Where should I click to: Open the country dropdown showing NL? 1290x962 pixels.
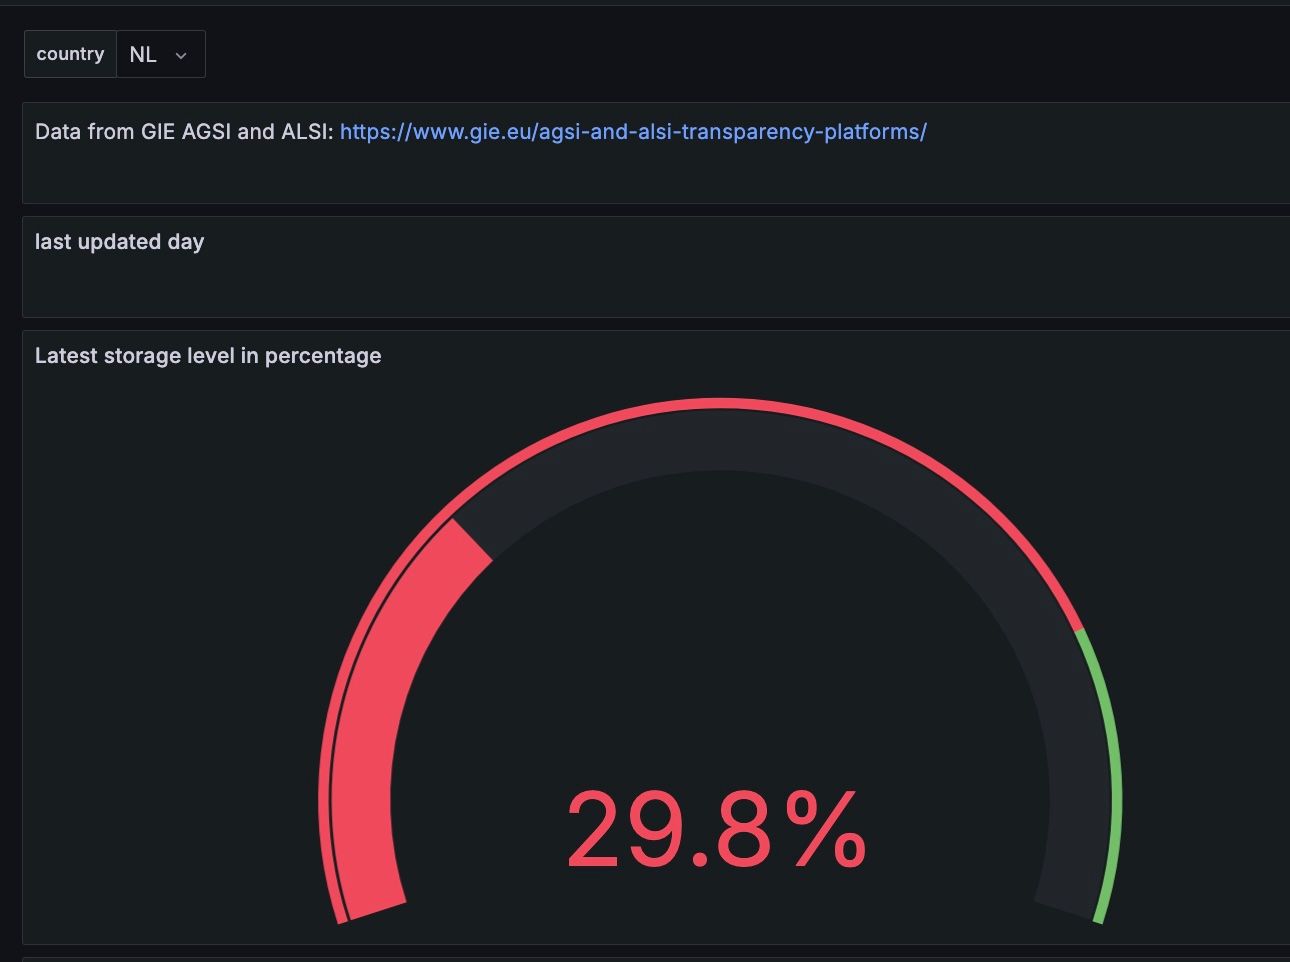tap(160, 54)
